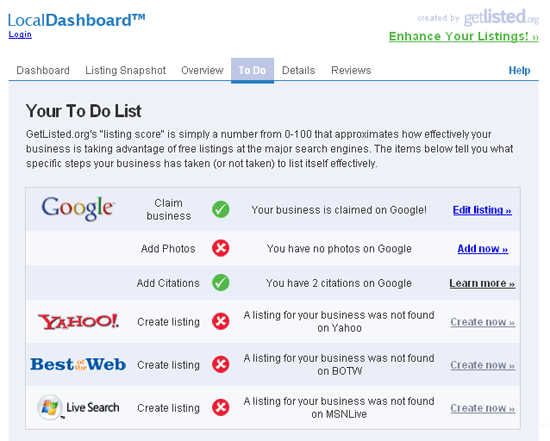This screenshot has height=441, width=550.
Task: Select the Details tab
Action: [299, 70]
